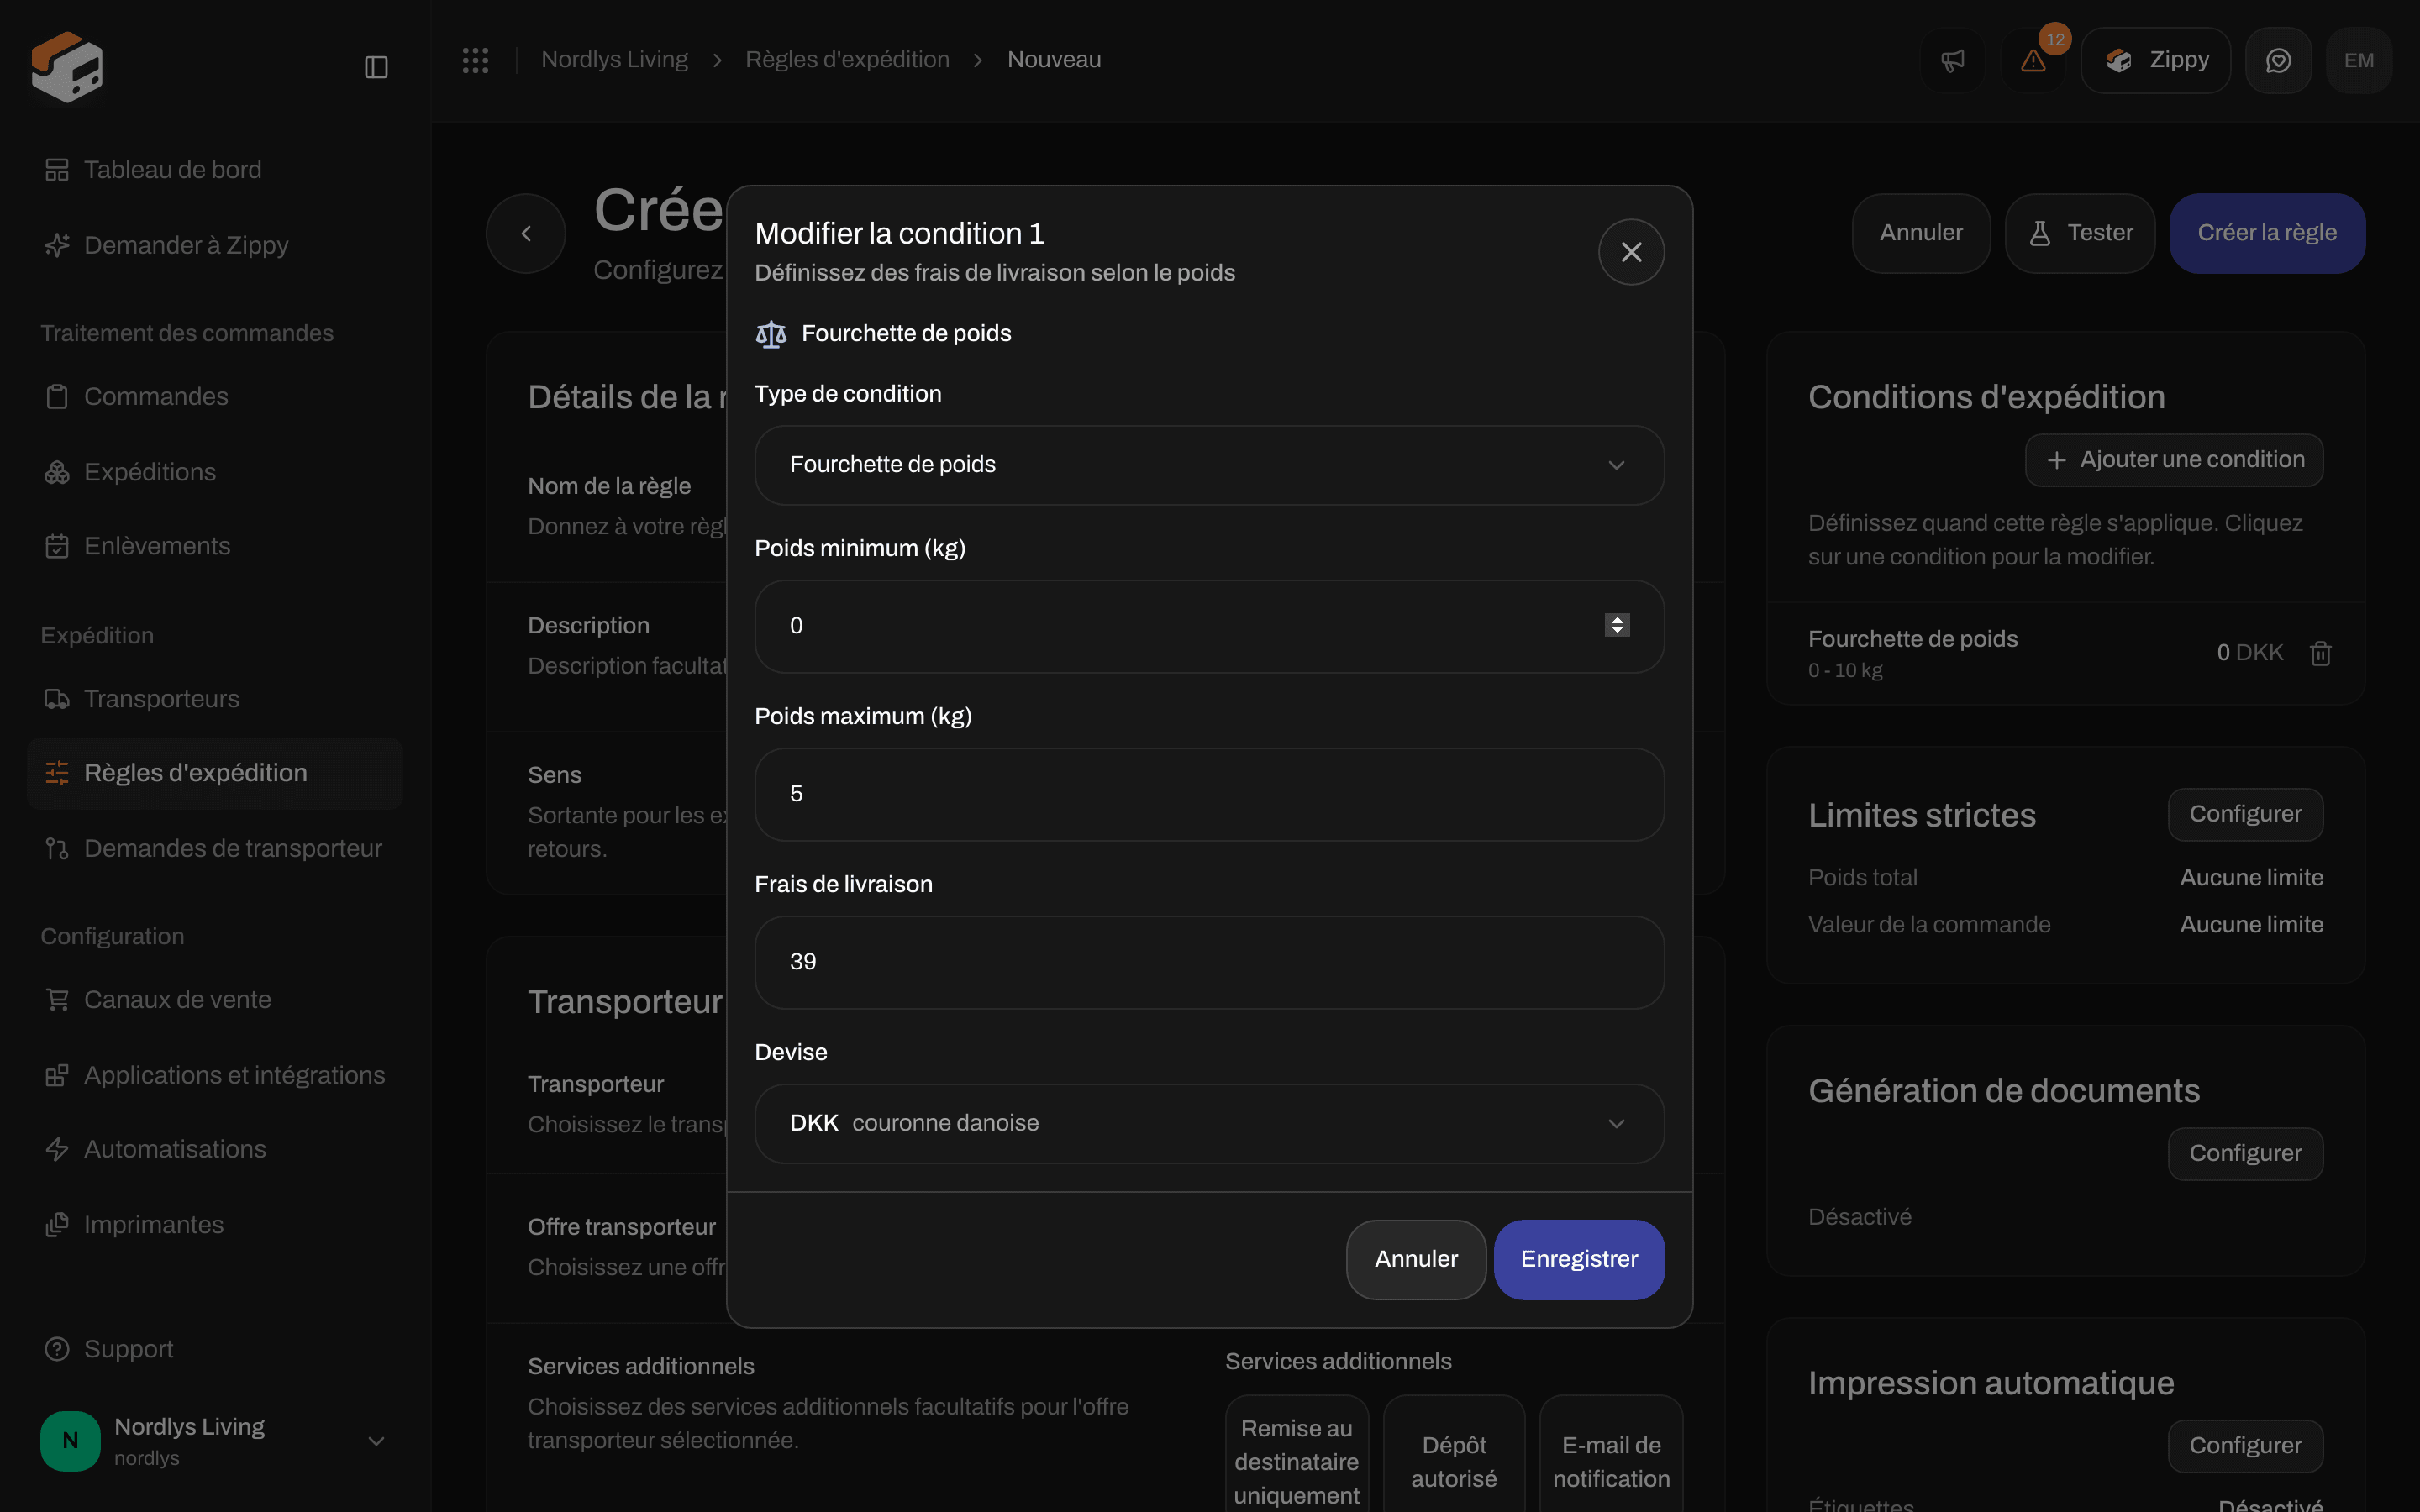Click Ajouter une condition button
Screen dimensions: 2420x1512
pyautogui.click(x=2174, y=460)
